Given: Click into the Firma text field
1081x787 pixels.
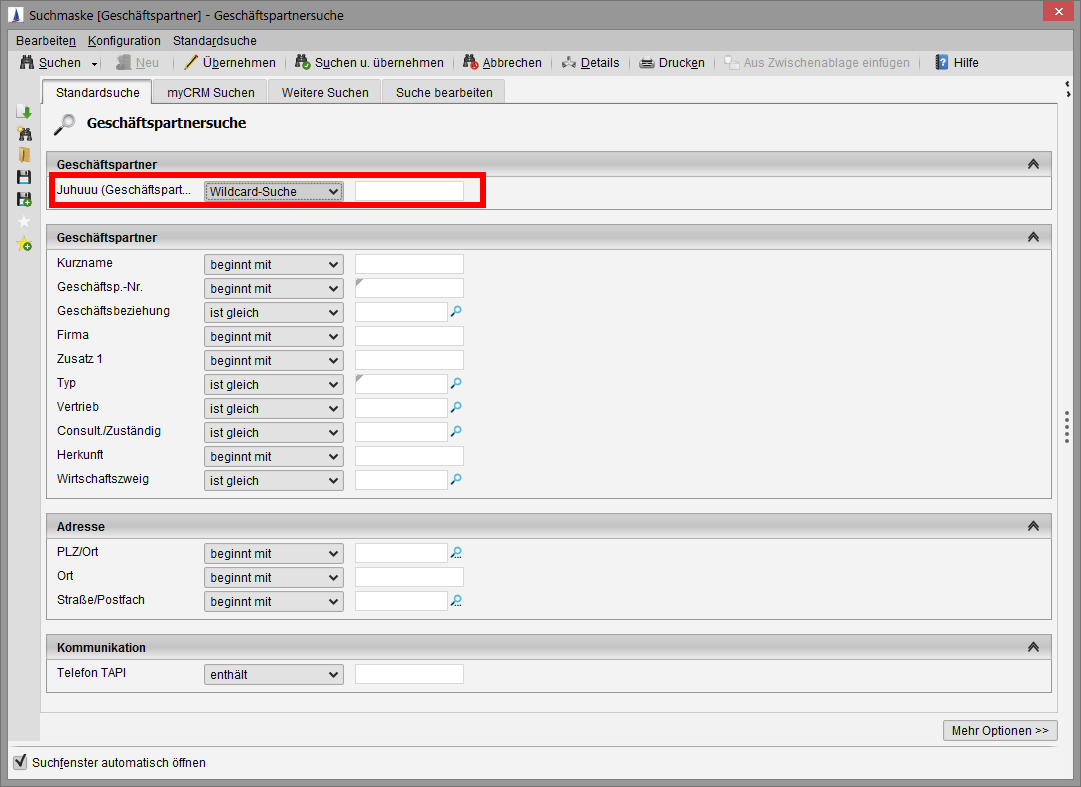Looking at the screenshot, I should (x=409, y=336).
